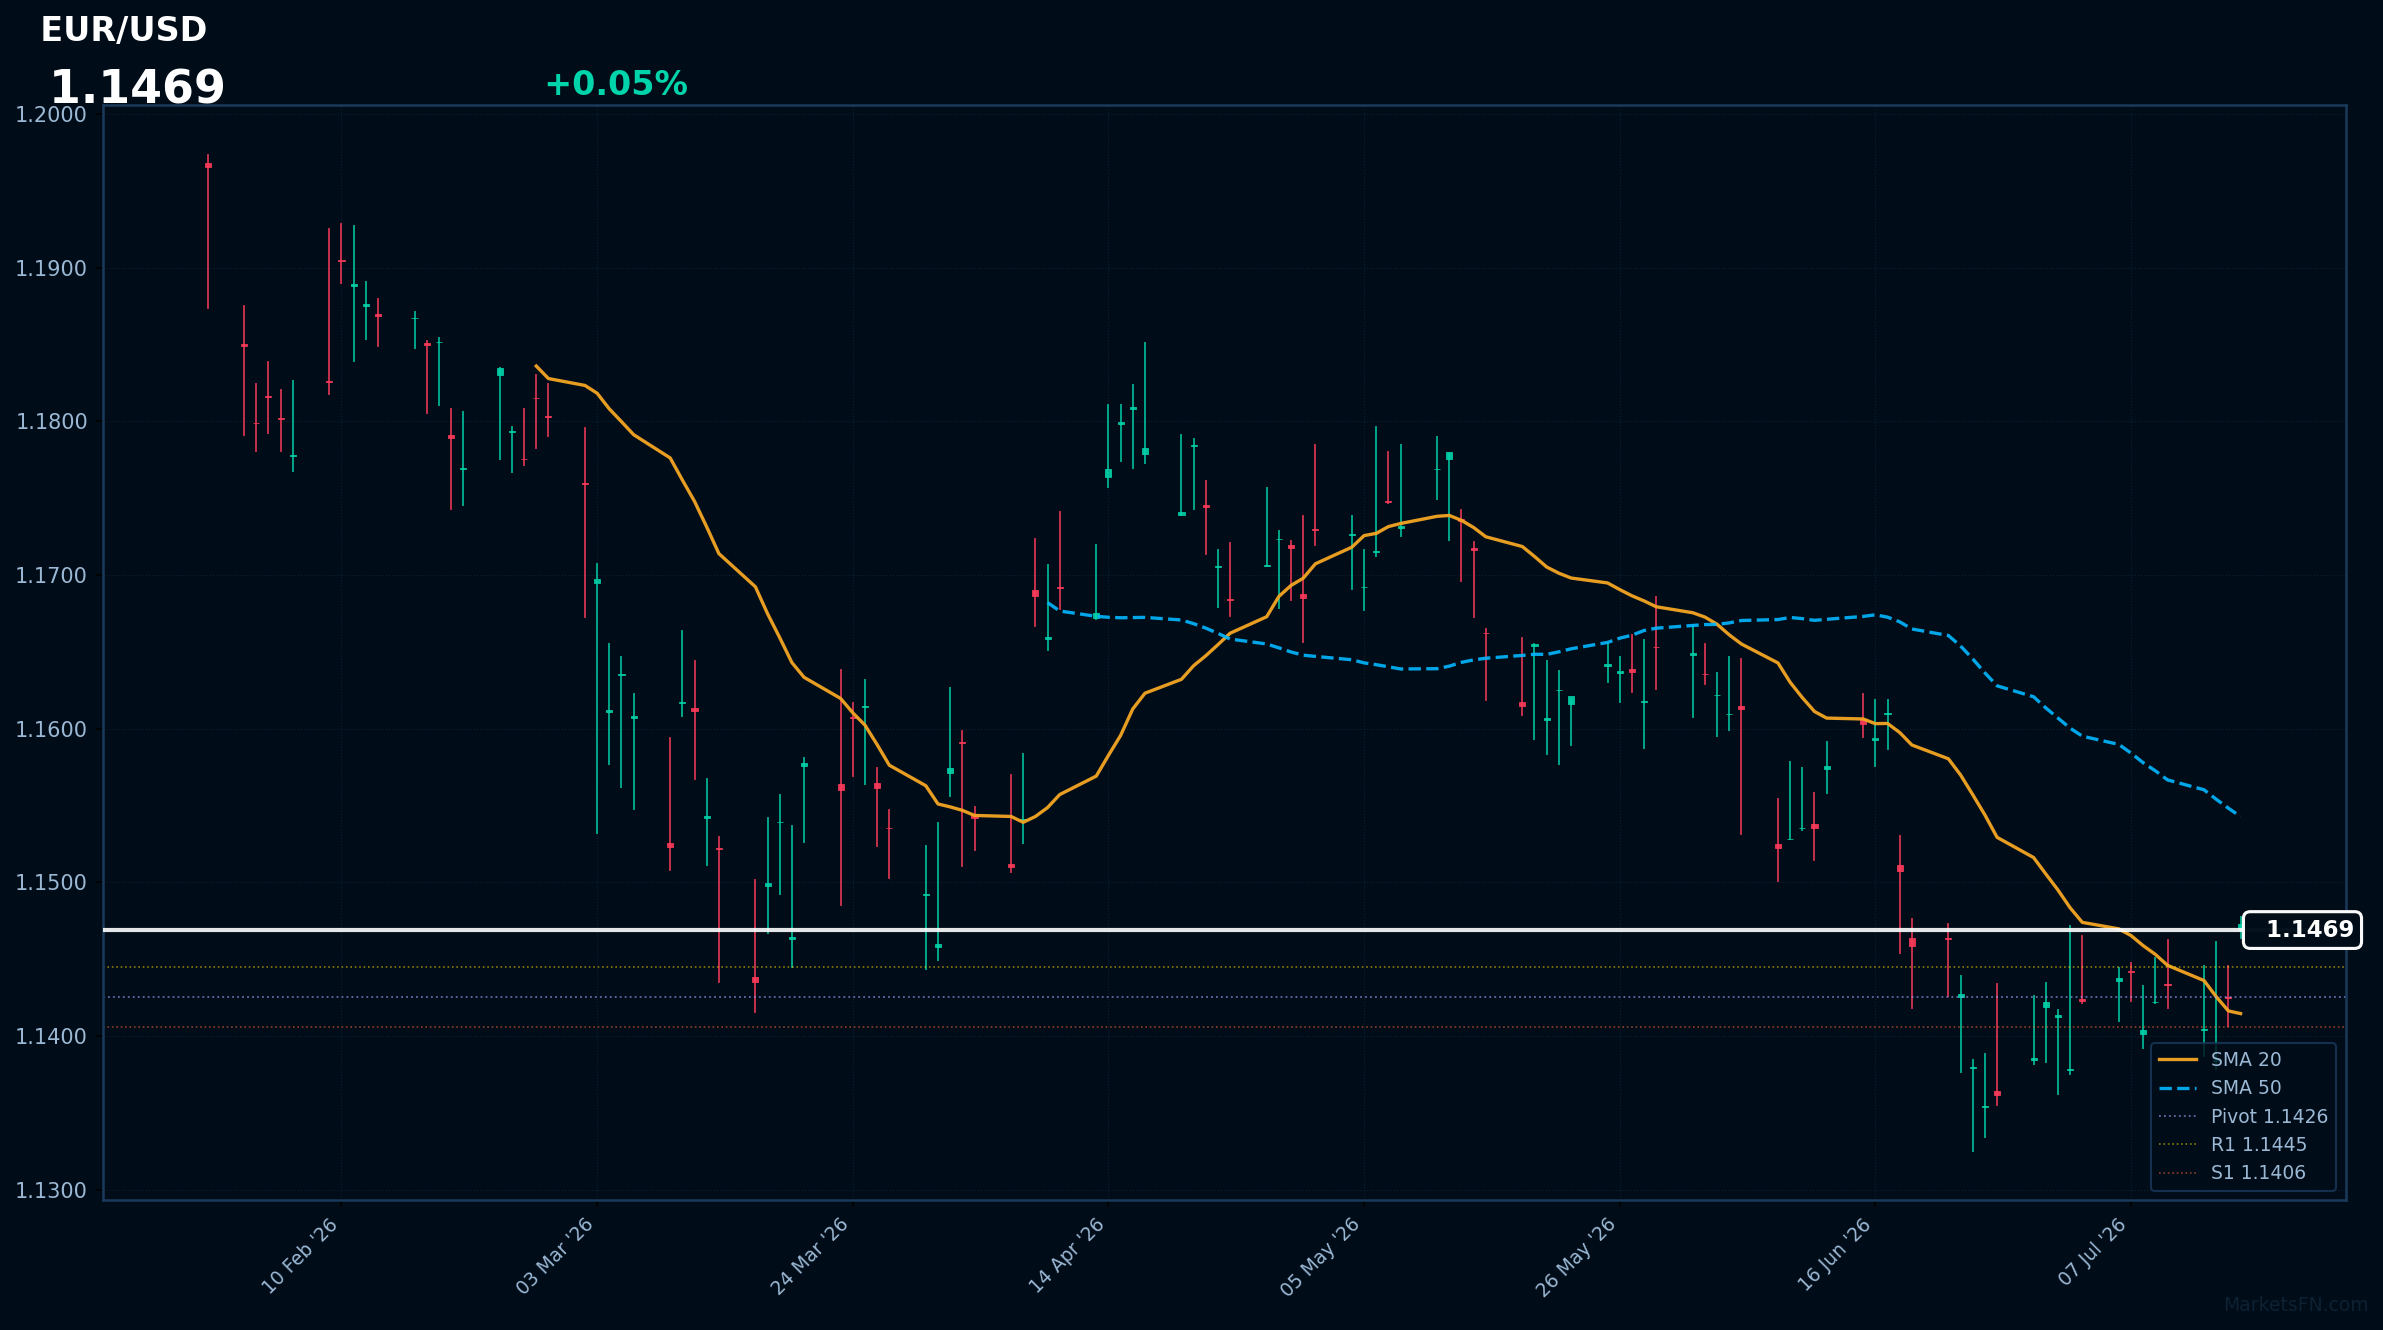The image size is (2383, 1330).
Task: Click the 24 Mar '26 date label
Action: (810, 1256)
